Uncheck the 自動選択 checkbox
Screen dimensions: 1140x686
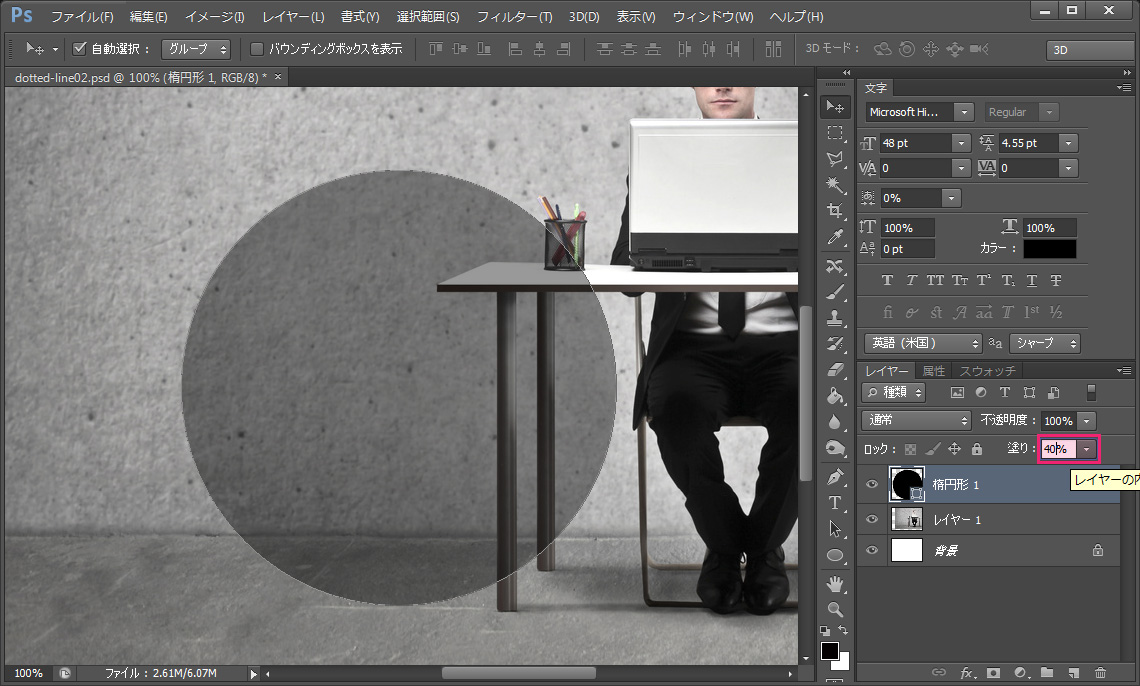(x=80, y=48)
